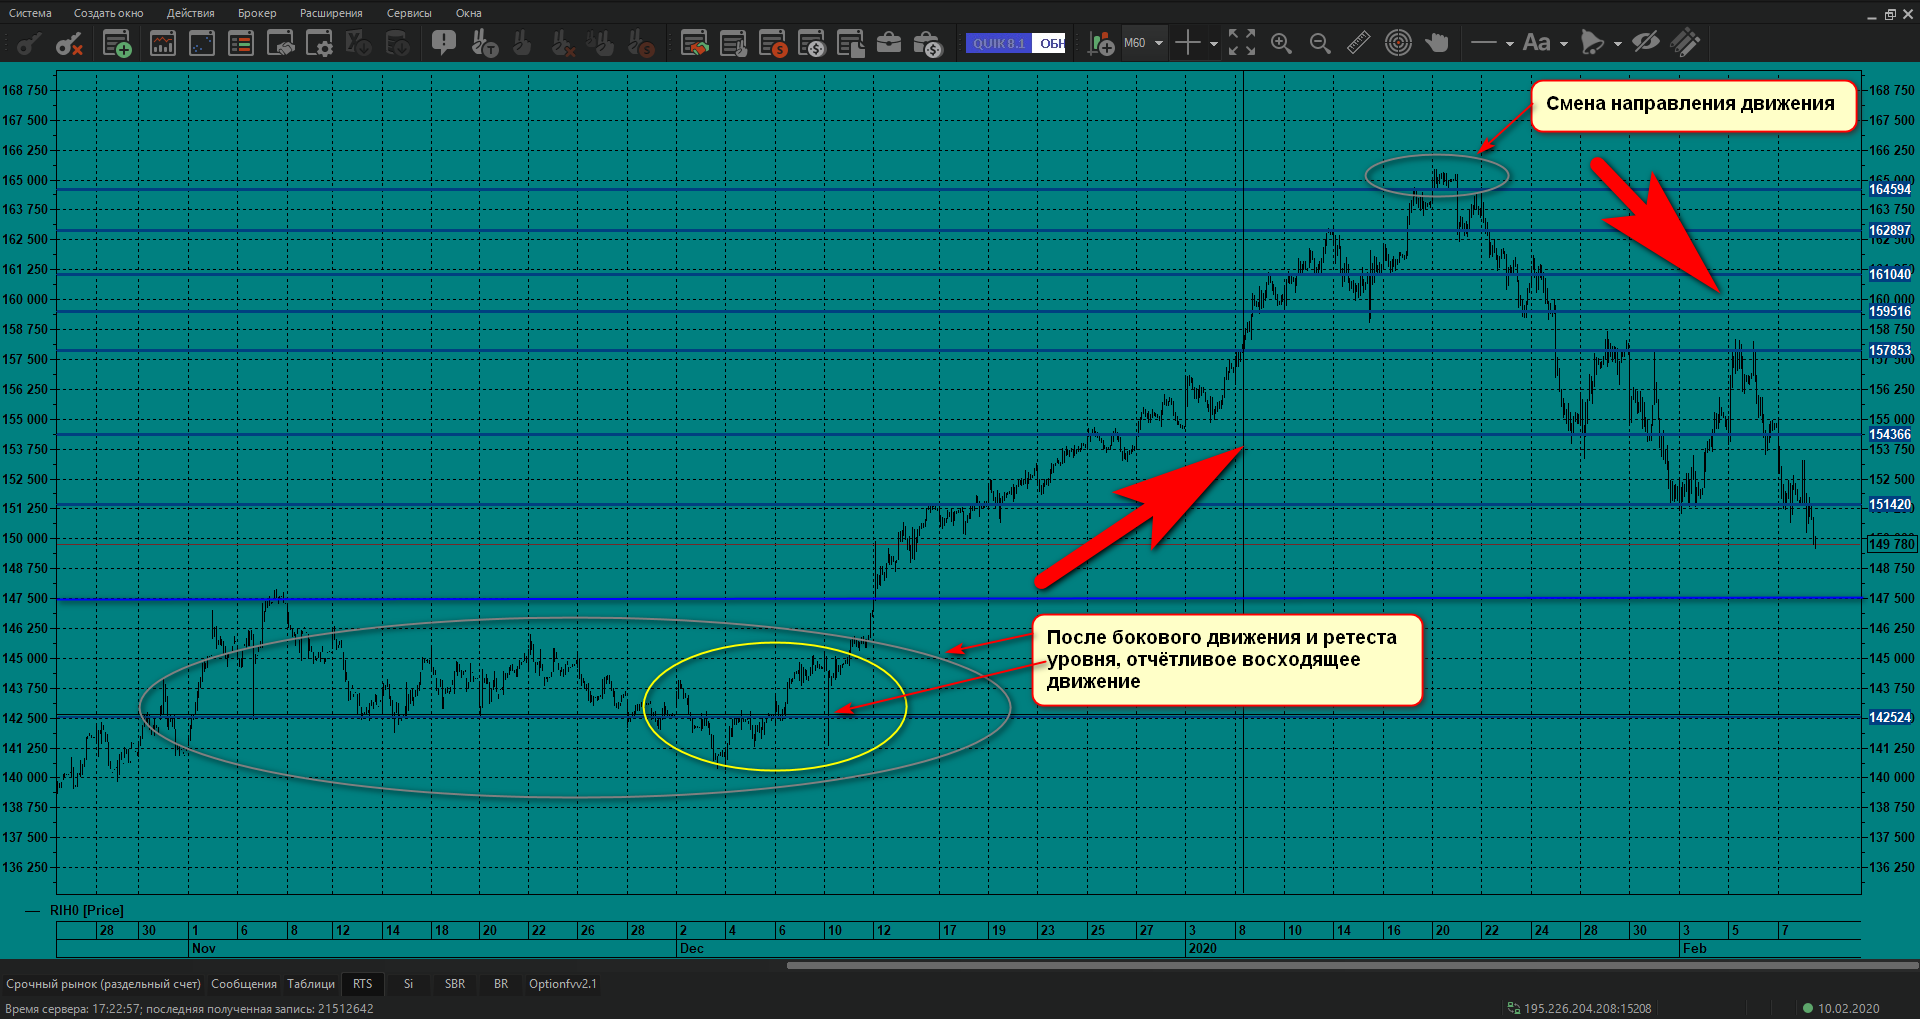Click the current price 149 780 label

[x=1892, y=544]
